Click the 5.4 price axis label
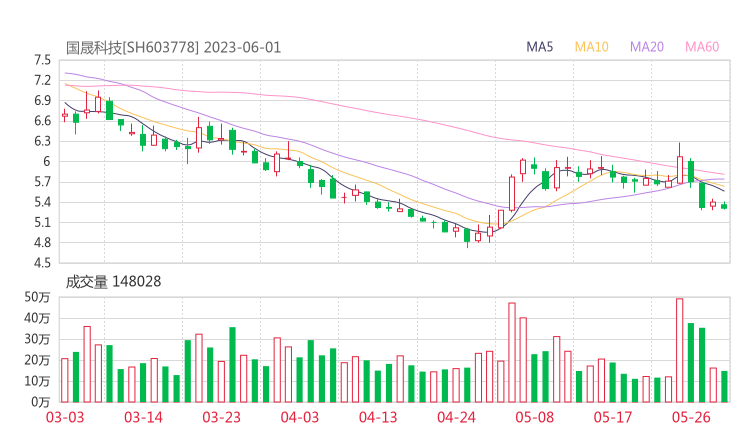 [42, 203]
